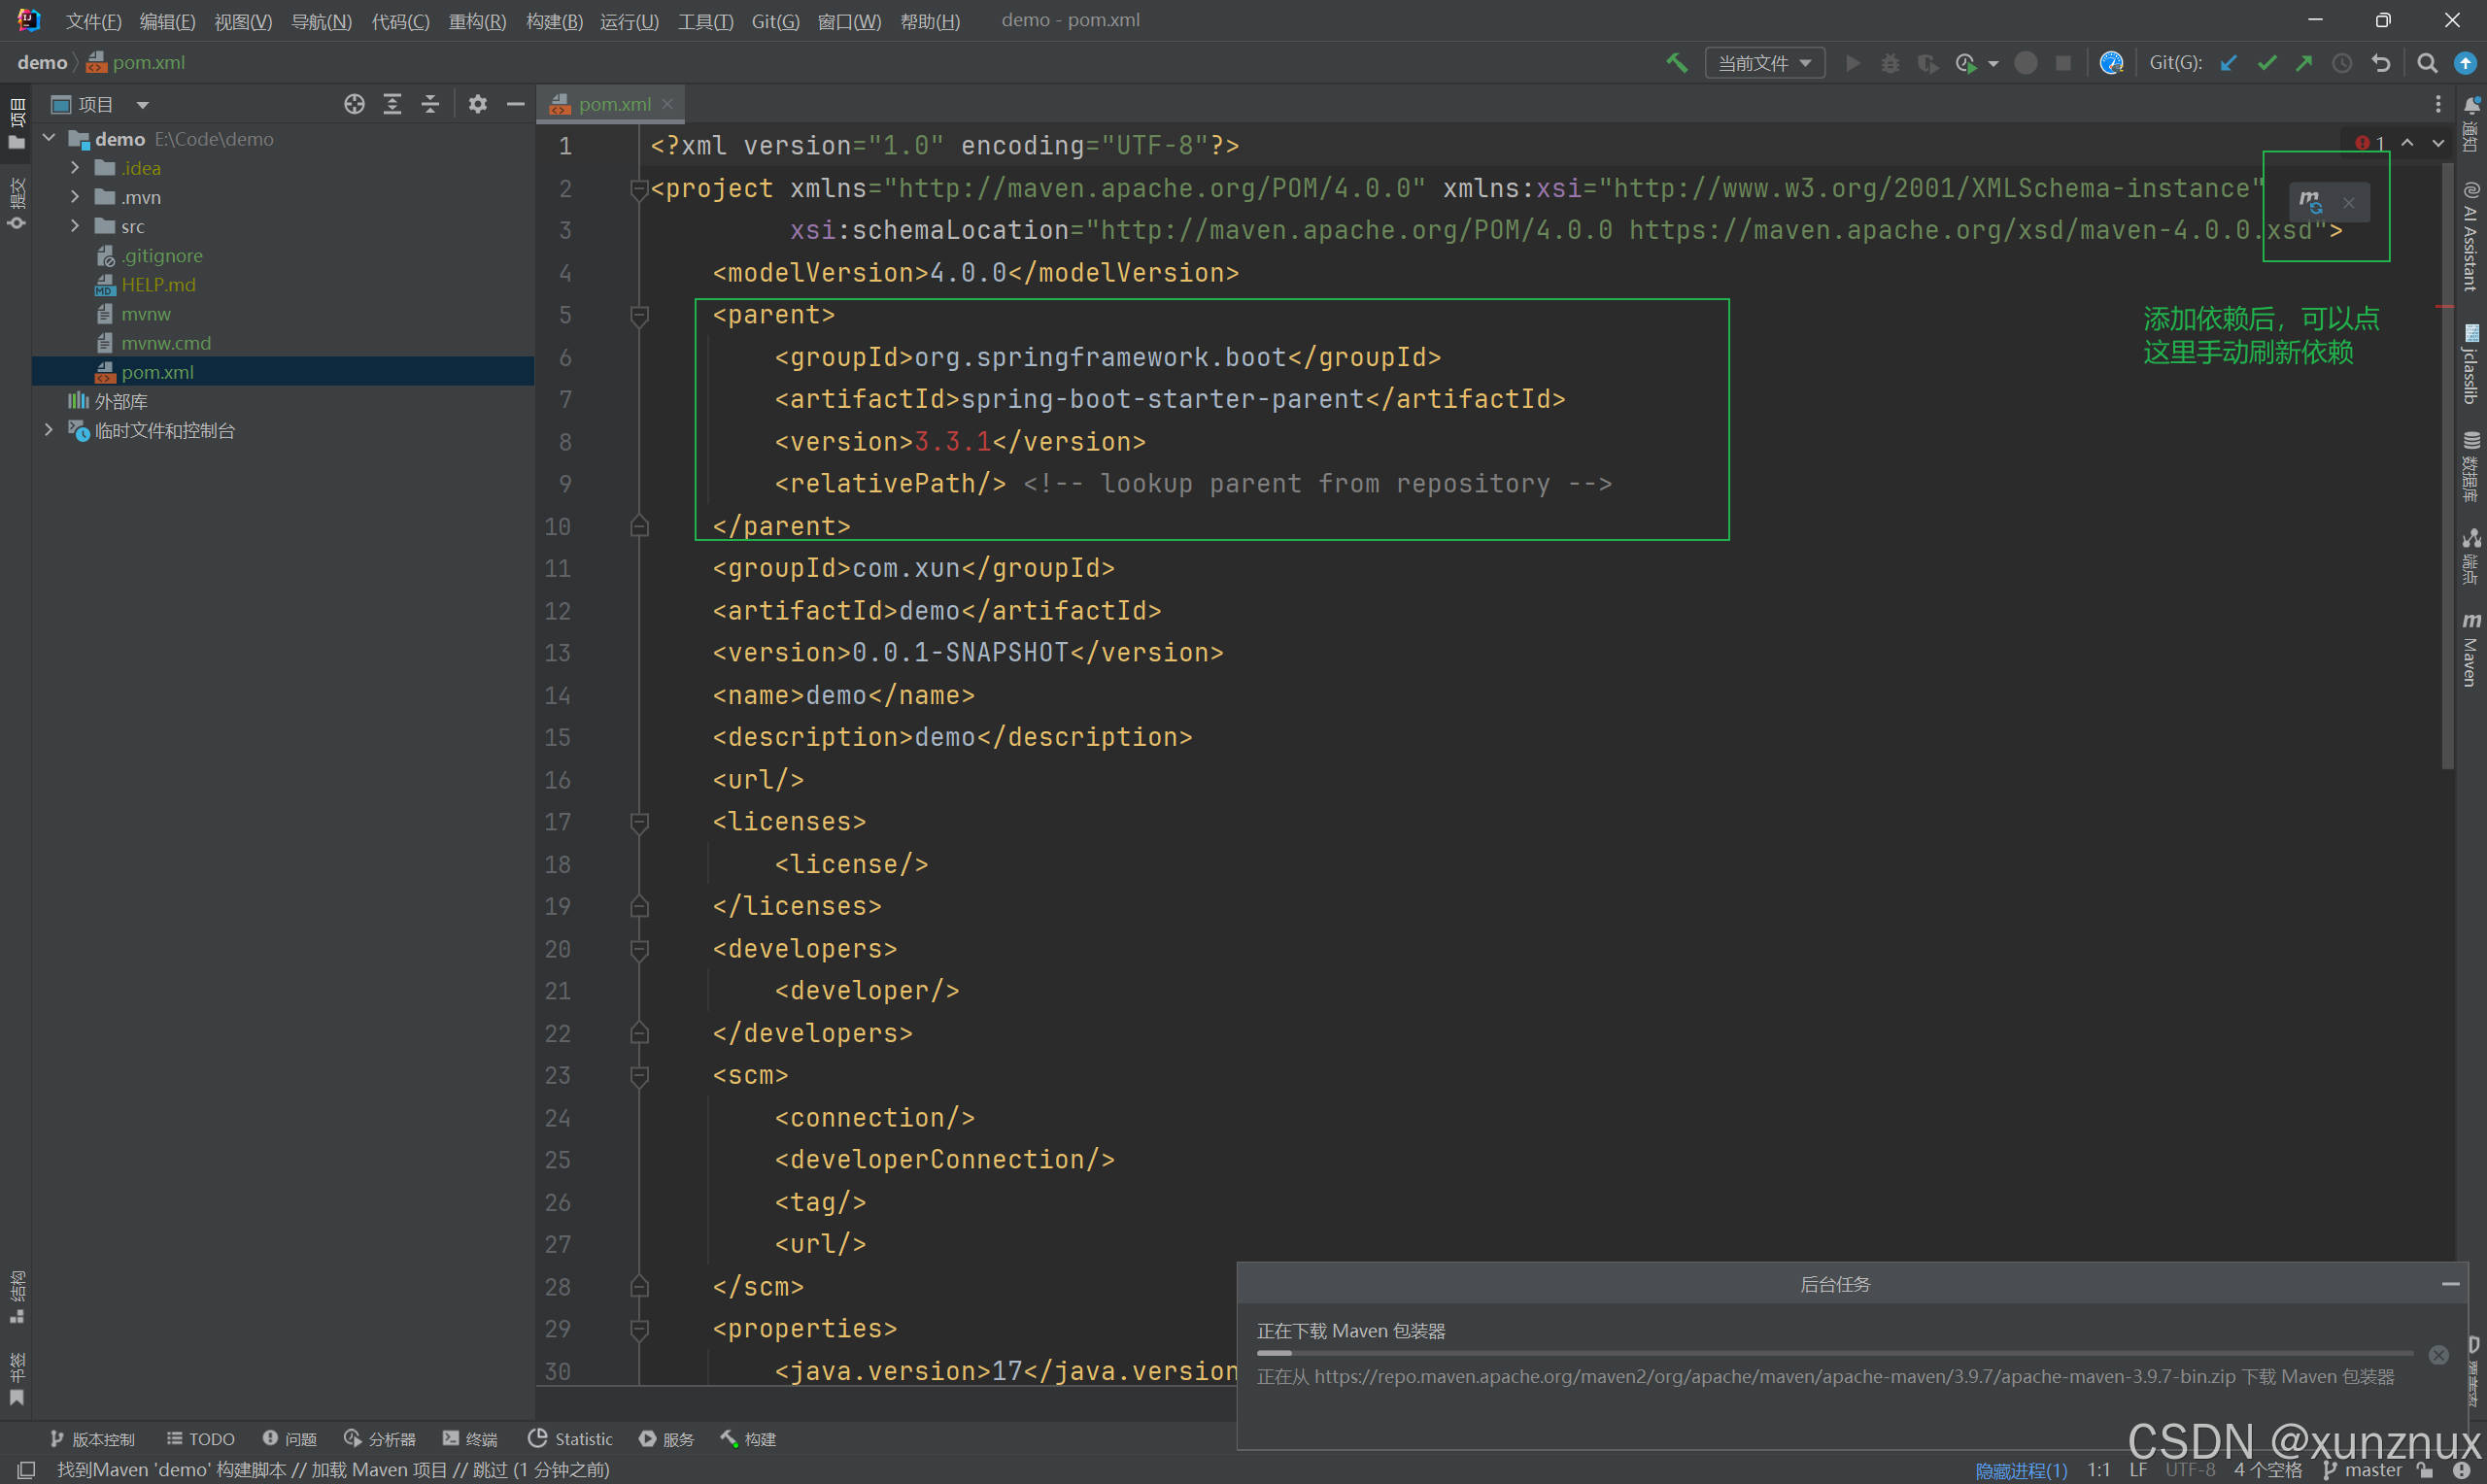
Task: Click the red error indicator showing 1
Action: tap(2369, 143)
